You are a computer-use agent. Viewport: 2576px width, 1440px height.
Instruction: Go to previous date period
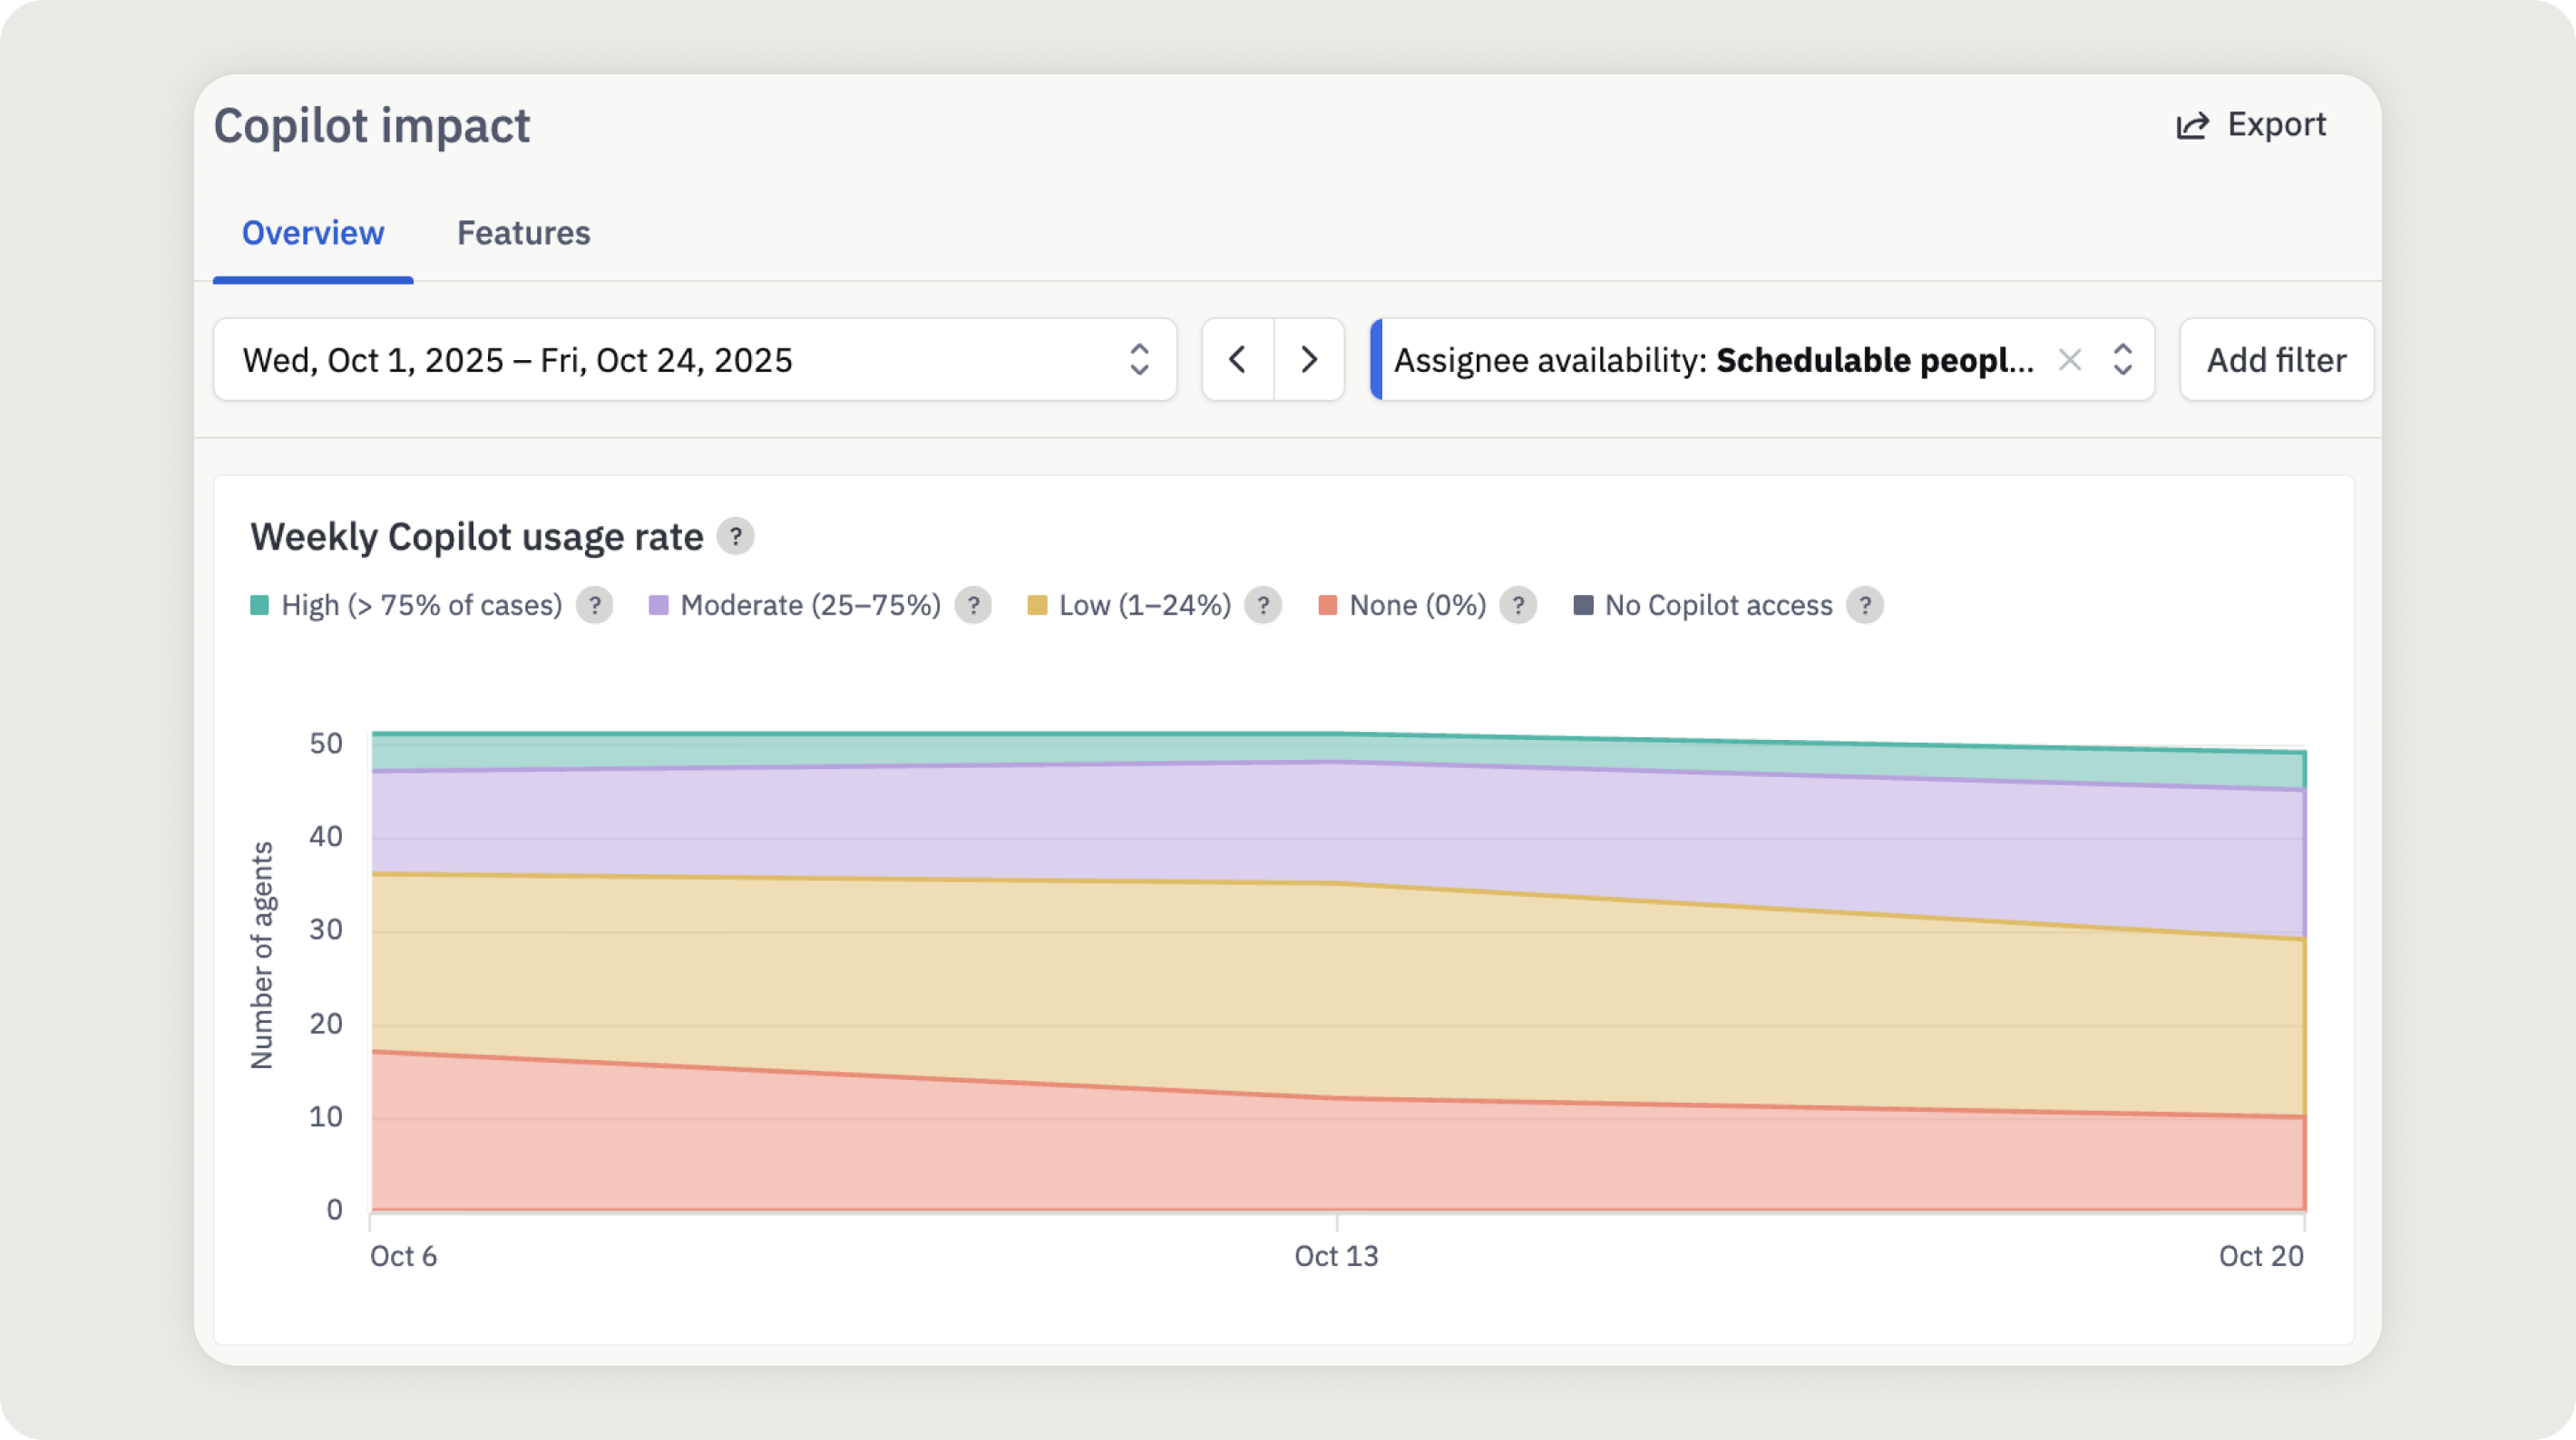pos(1237,360)
